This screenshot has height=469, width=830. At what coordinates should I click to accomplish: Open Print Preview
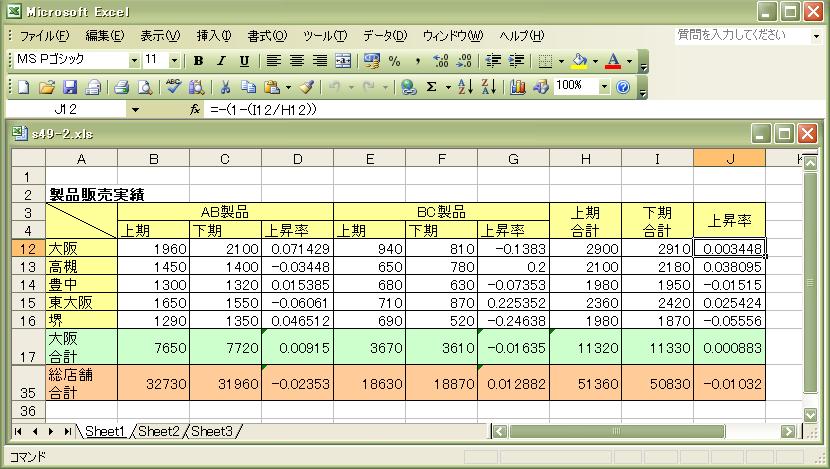tap(145, 86)
